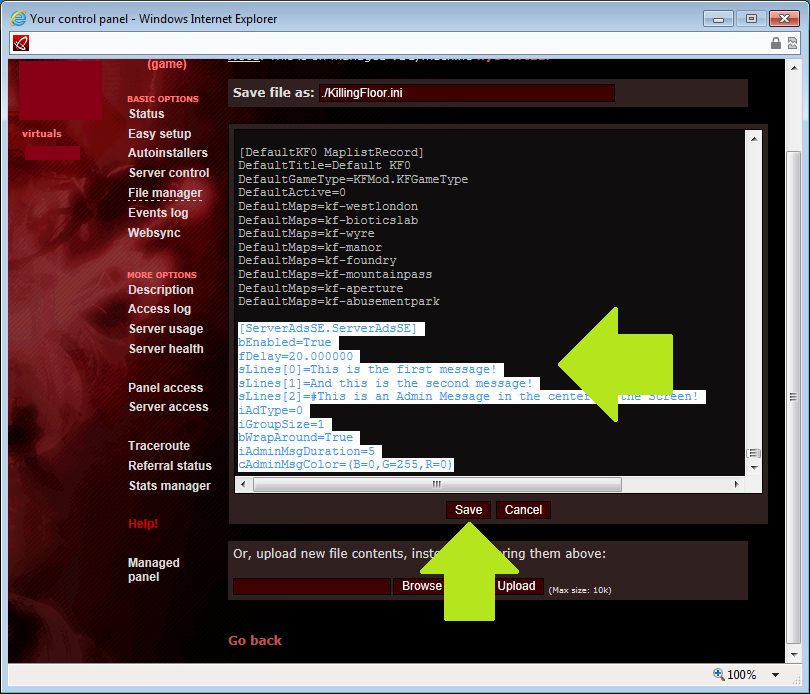Viewport: 810px width, 694px height.
Task: Click the text editor scroll-up arrow
Action: (755, 138)
